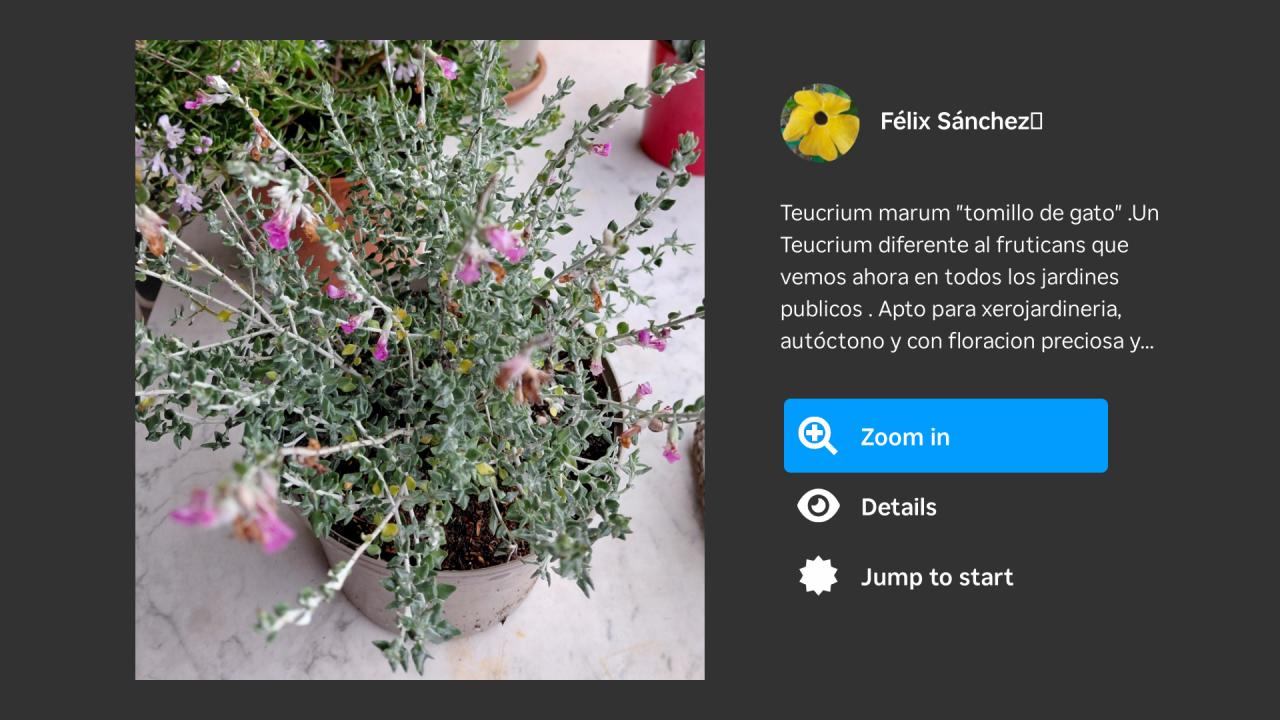Click the Teucrium marum description text
The image size is (1280, 720).
[969, 277]
